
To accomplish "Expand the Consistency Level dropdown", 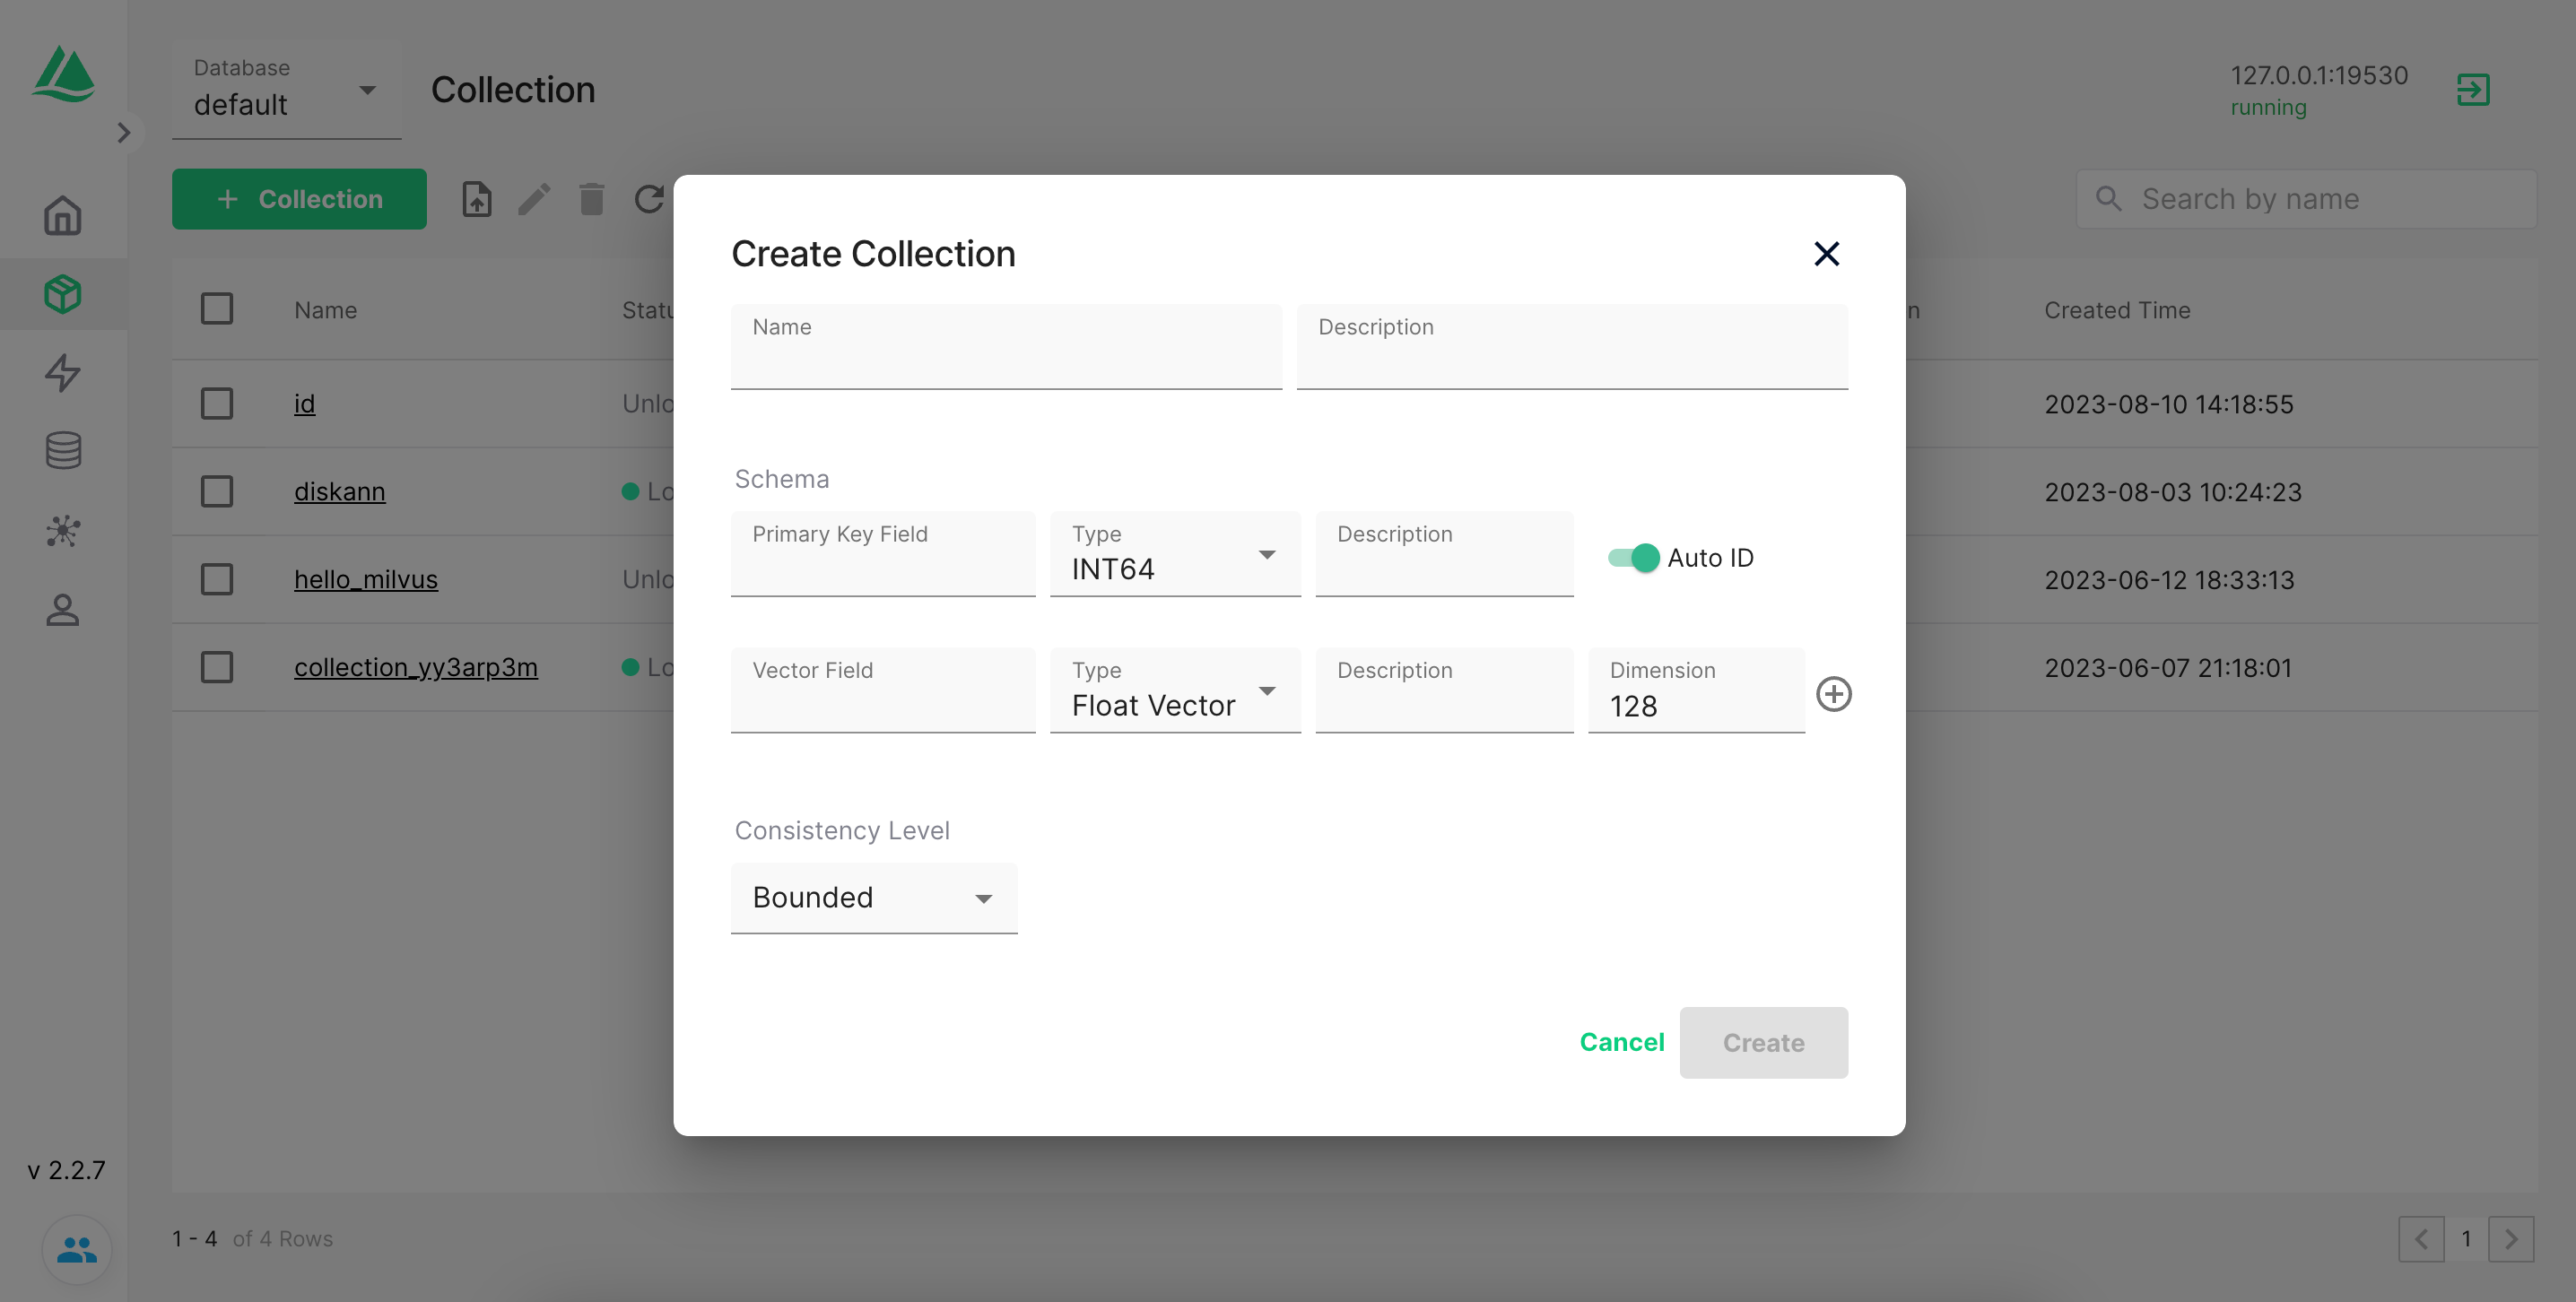I will pos(874,895).
